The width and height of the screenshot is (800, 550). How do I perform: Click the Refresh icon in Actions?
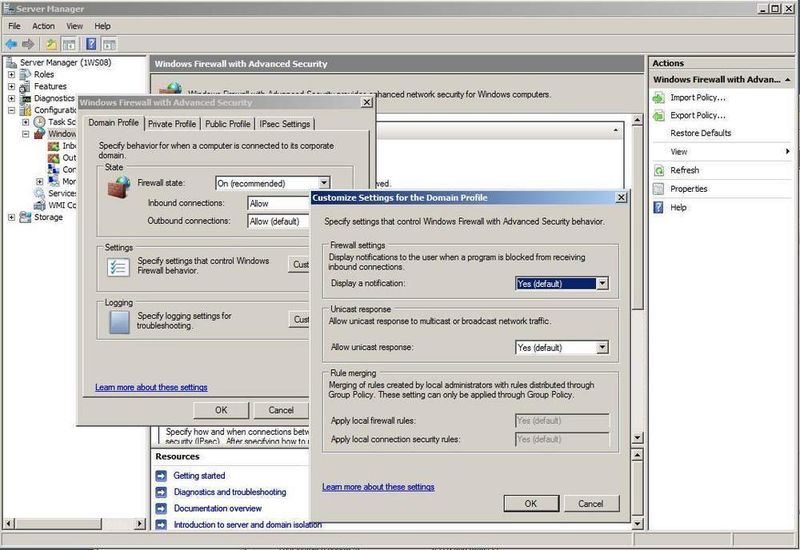tap(659, 170)
